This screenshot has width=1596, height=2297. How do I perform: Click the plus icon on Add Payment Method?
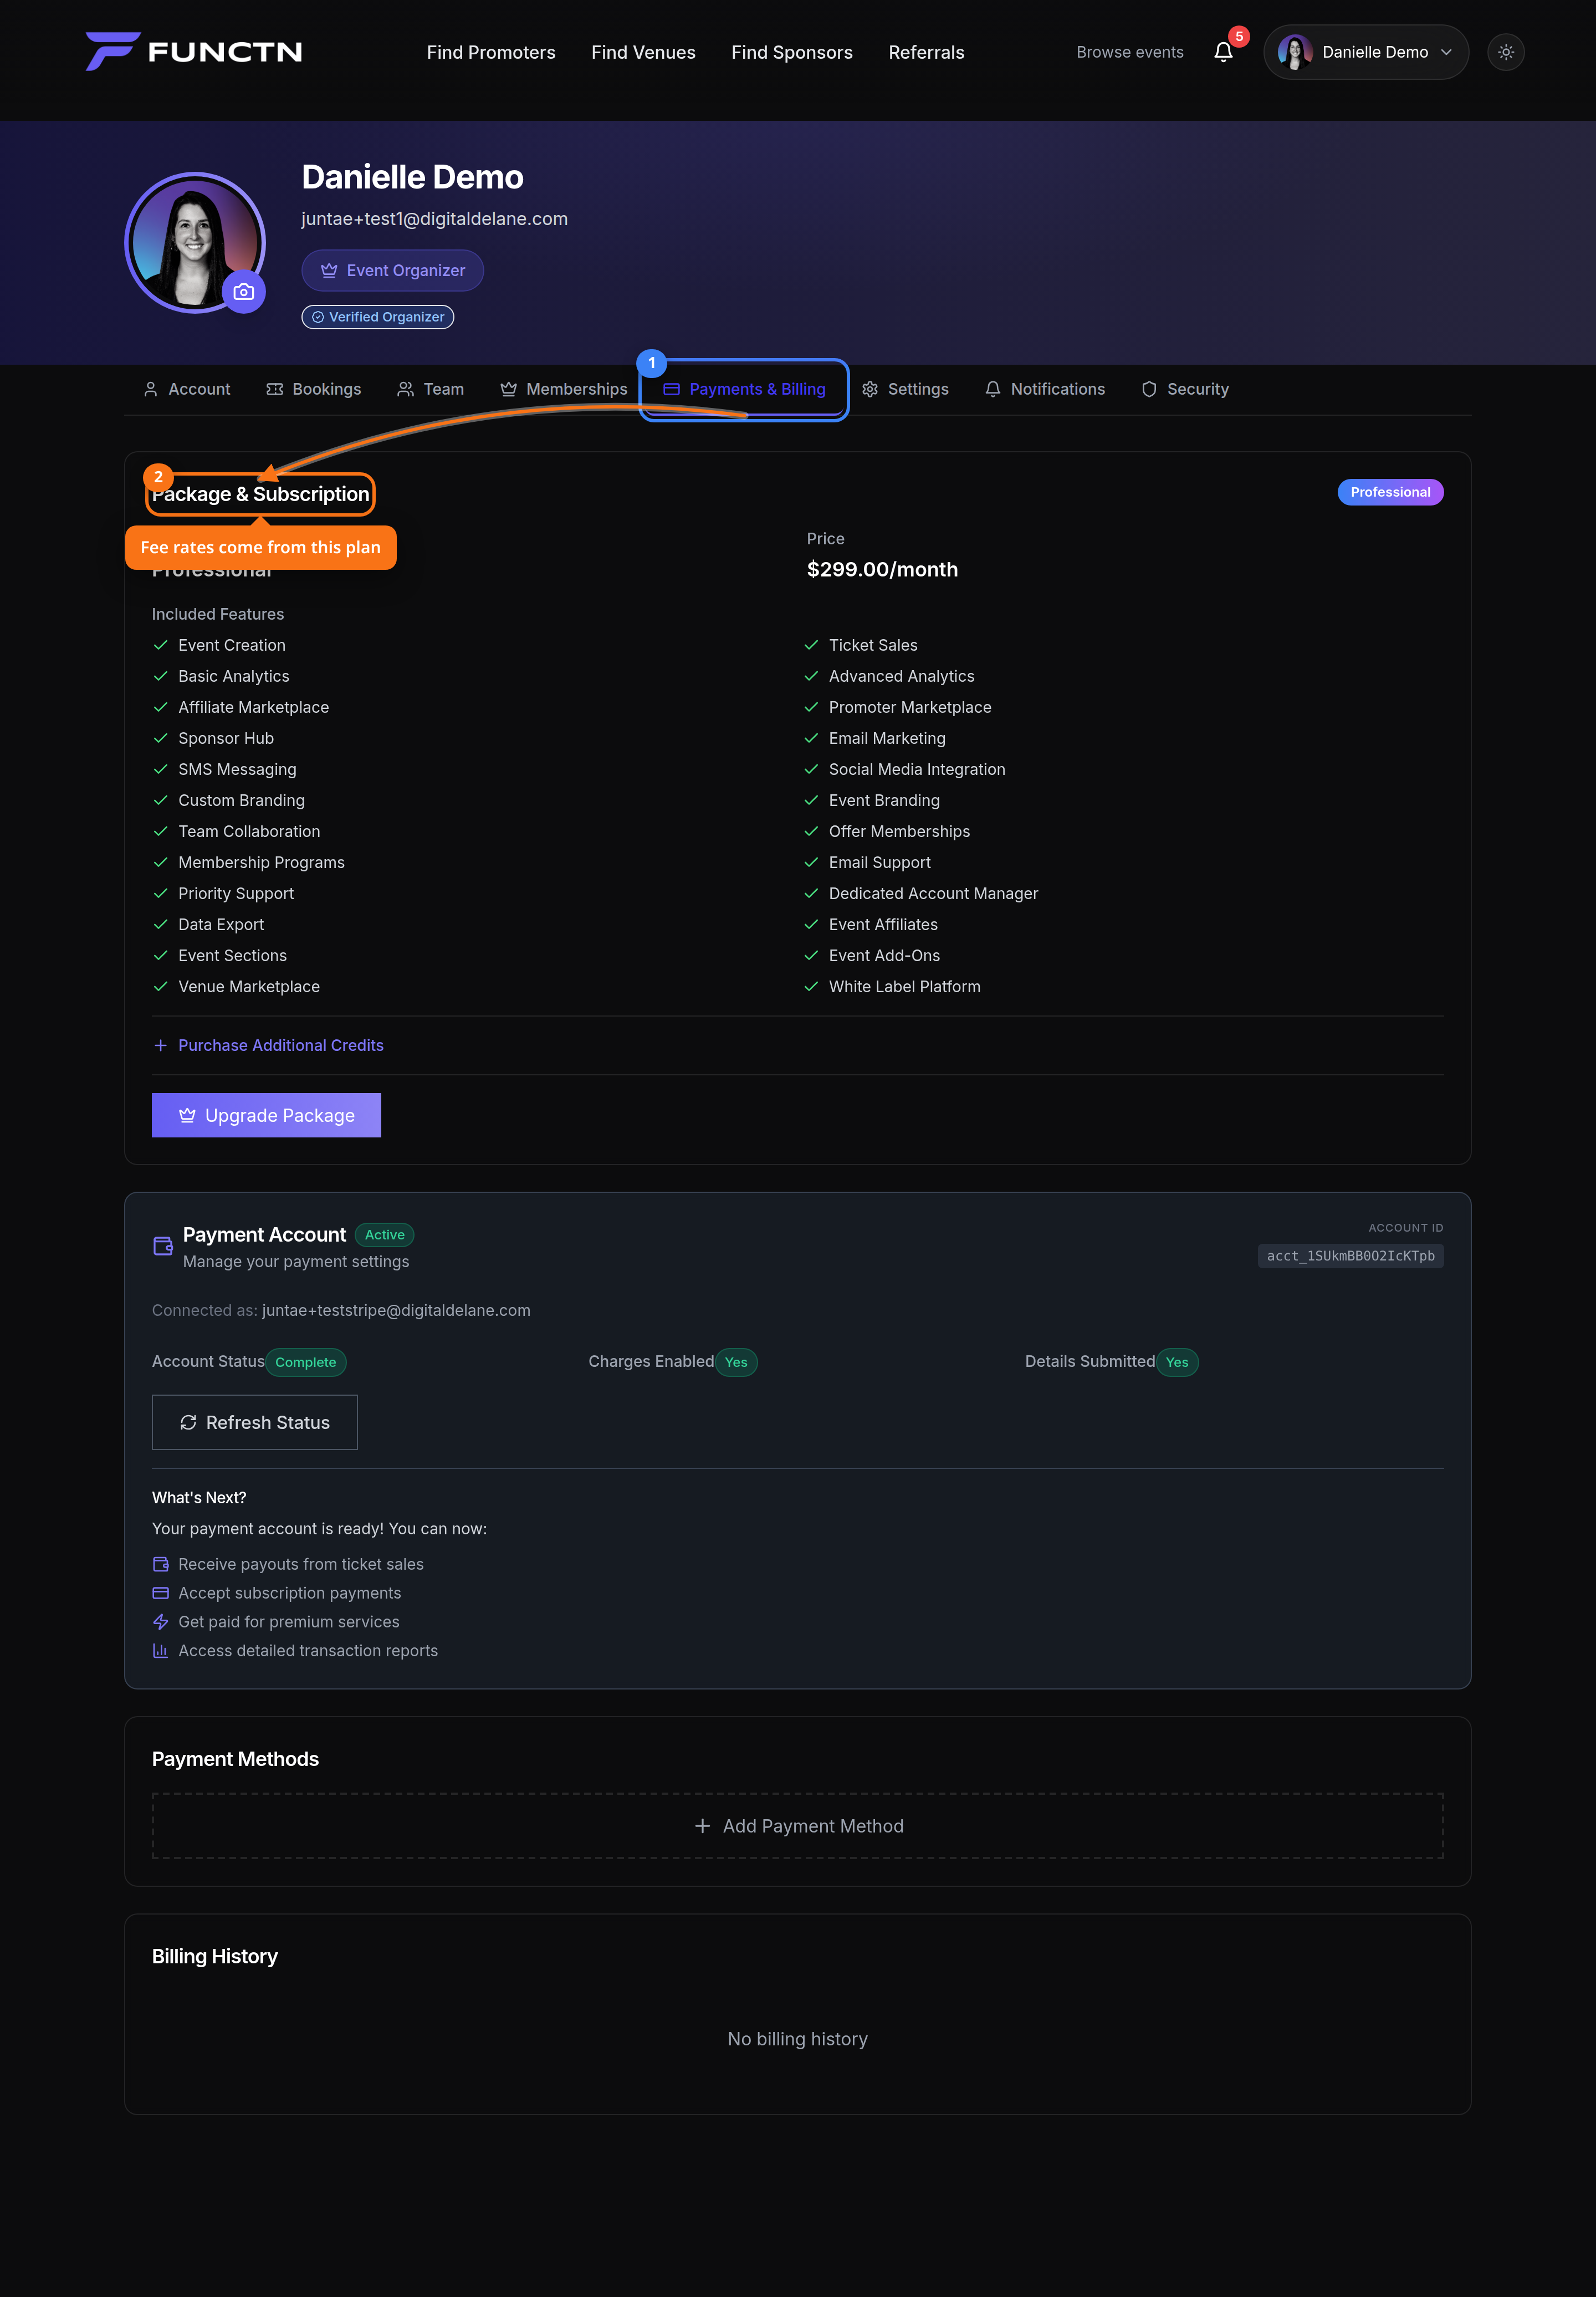point(702,1826)
